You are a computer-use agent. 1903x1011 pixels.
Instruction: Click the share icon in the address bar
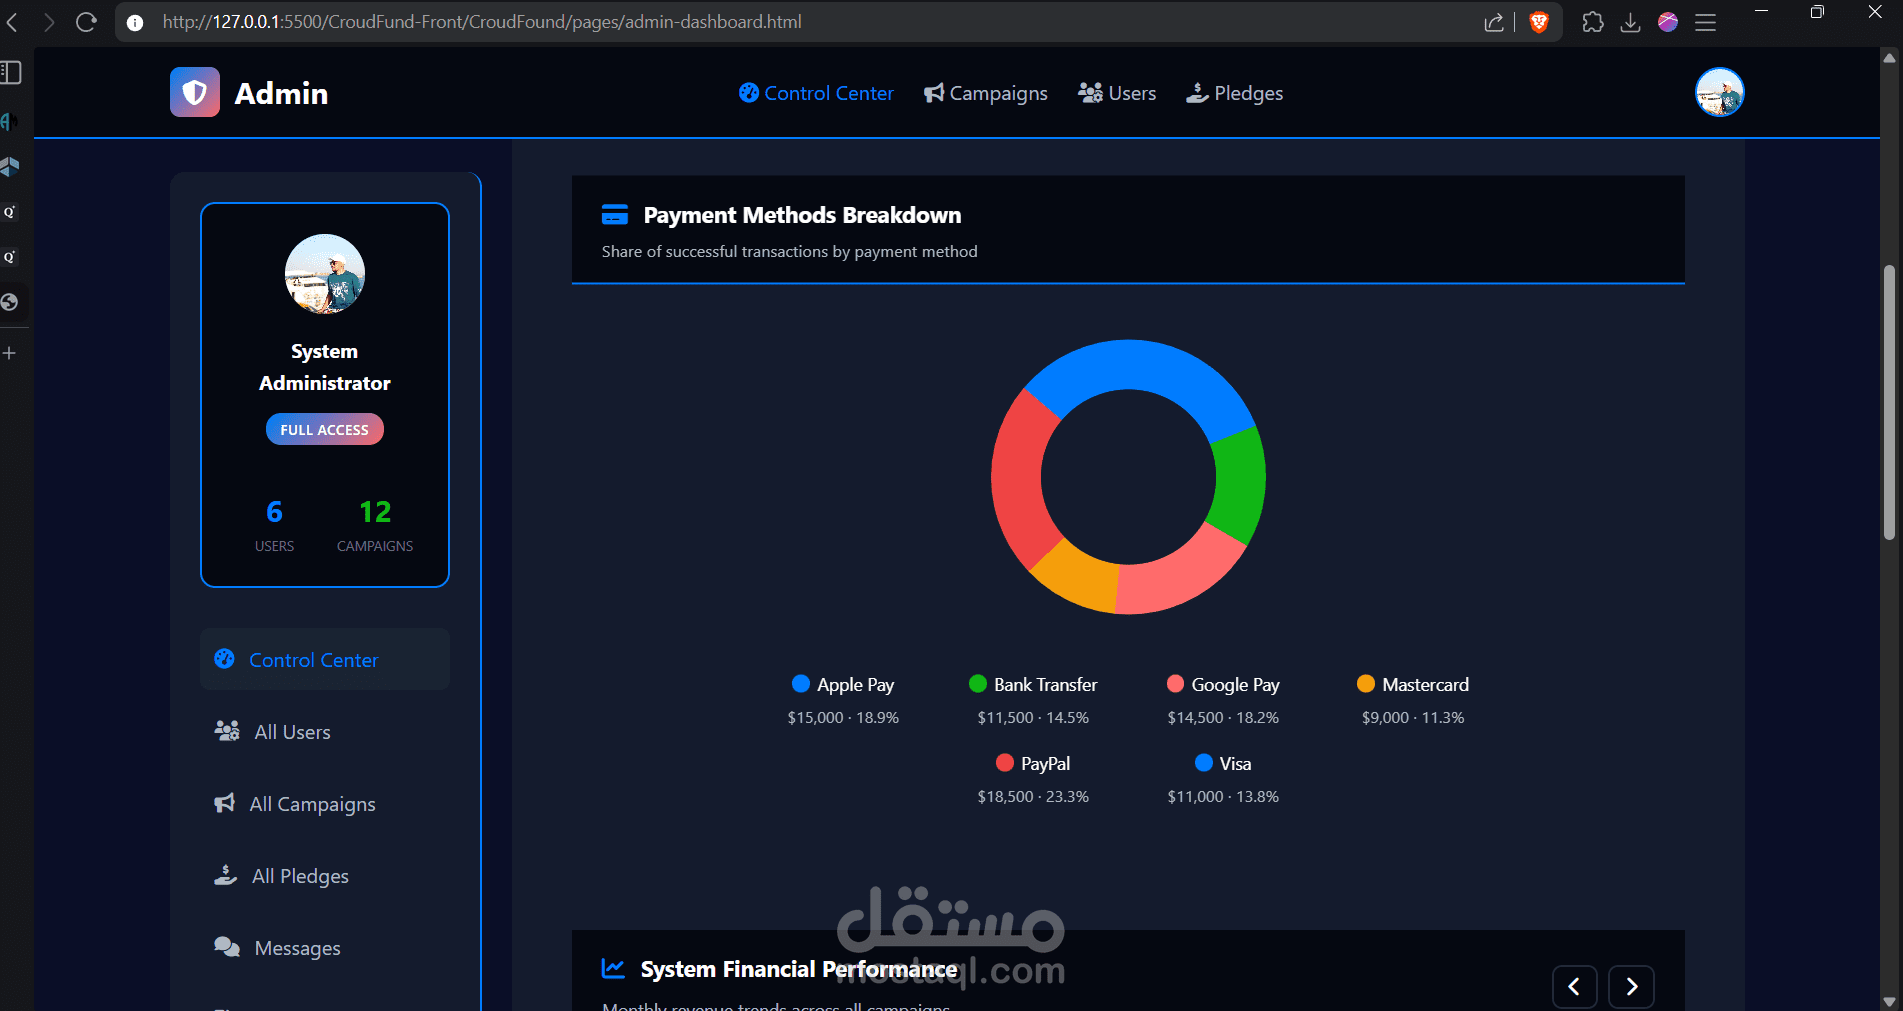click(1494, 22)
